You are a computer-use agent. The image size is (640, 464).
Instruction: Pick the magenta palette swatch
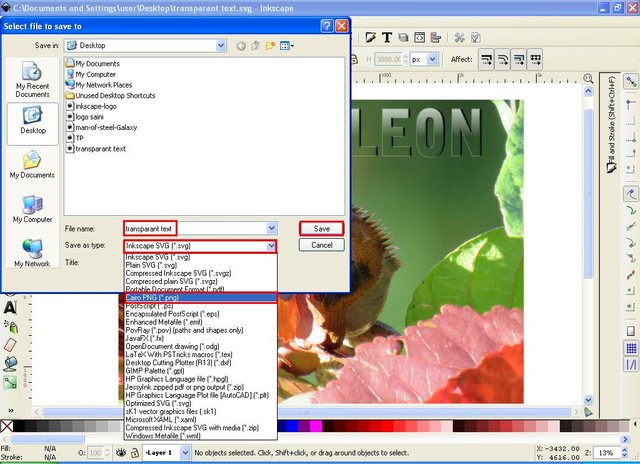(316, 426)
